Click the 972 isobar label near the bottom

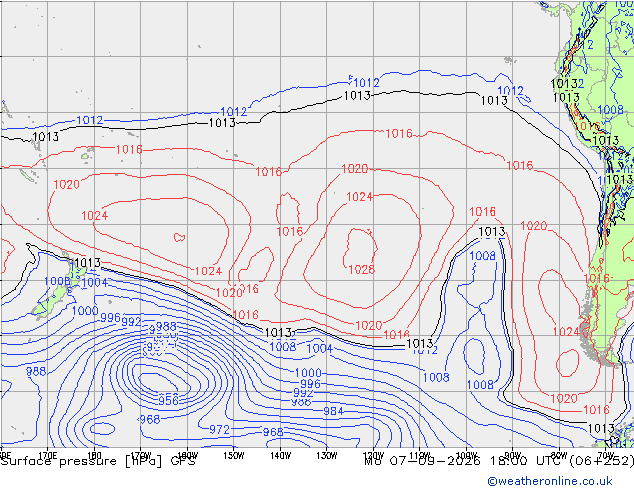[219, 429]
